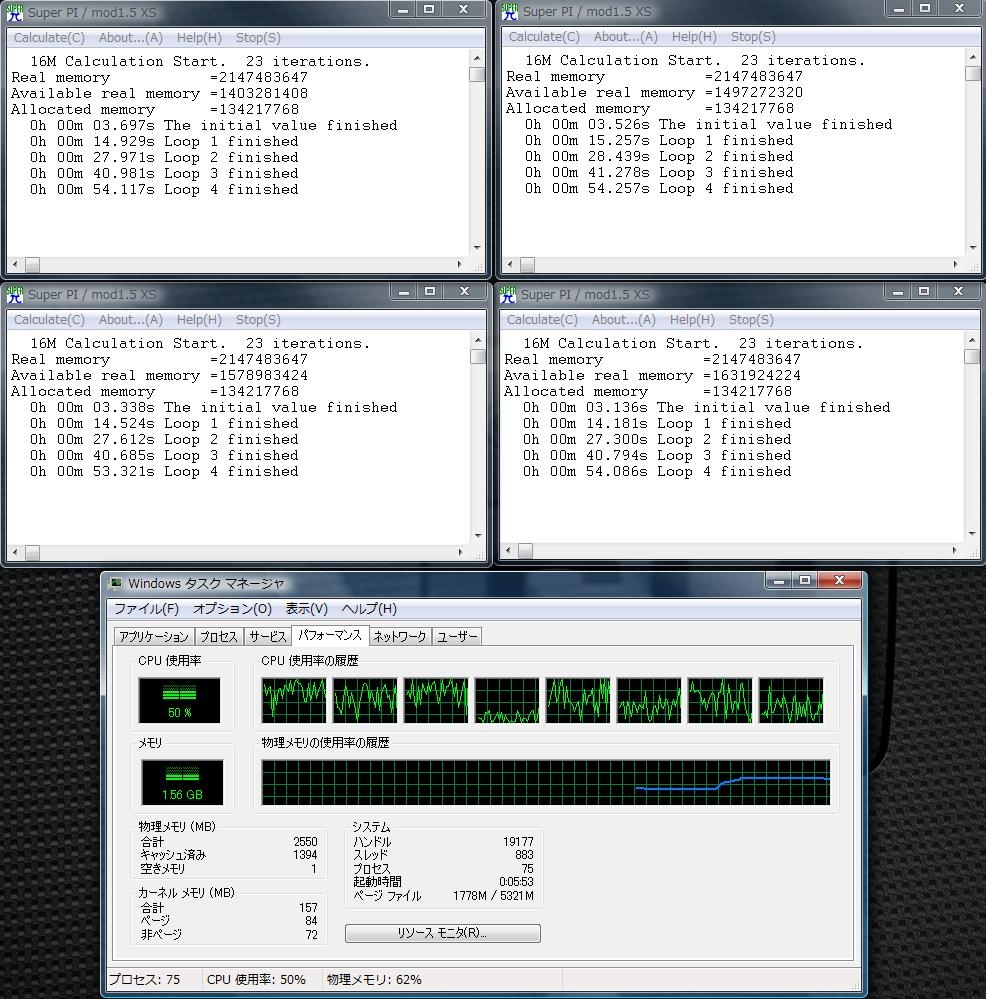Click Stop(S) in bottom-right Super PI

point(751,320)
